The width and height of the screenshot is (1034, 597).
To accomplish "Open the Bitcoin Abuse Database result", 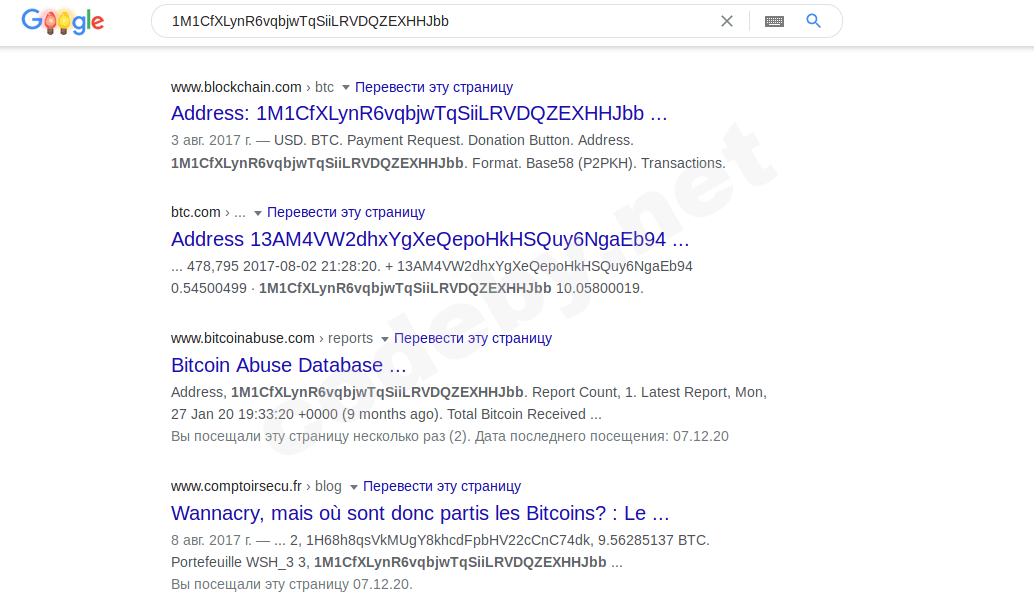I will click(x=288, y=365).
